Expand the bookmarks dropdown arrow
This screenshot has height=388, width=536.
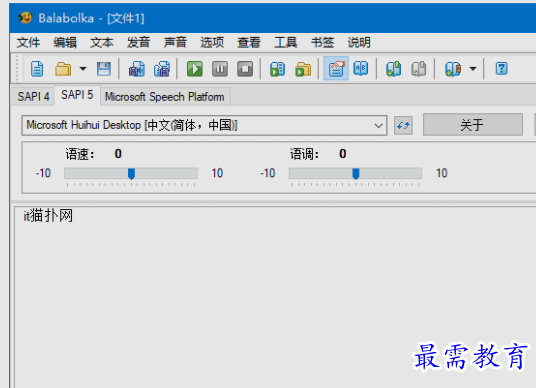click(473, 69)
